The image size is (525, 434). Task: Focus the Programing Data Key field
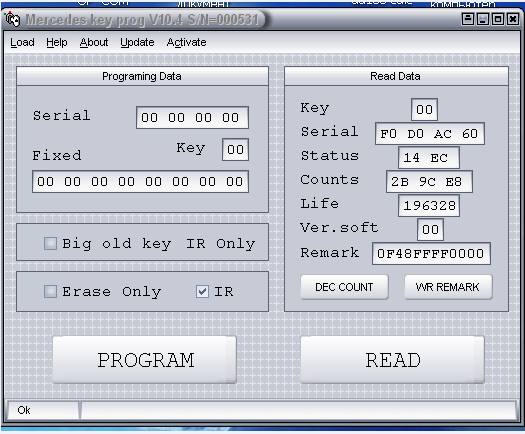(235, 149)
